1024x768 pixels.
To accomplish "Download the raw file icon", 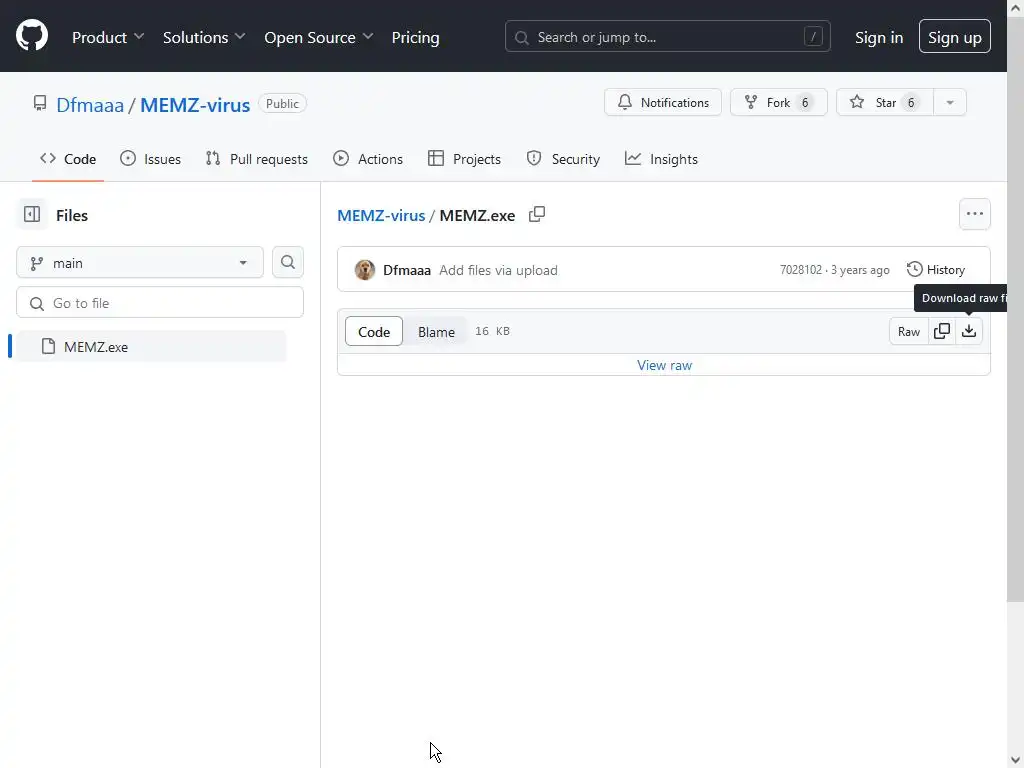I will click(x=969, y=332).
